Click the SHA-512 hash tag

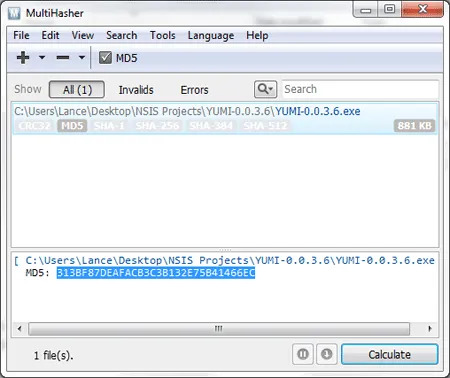265,126
